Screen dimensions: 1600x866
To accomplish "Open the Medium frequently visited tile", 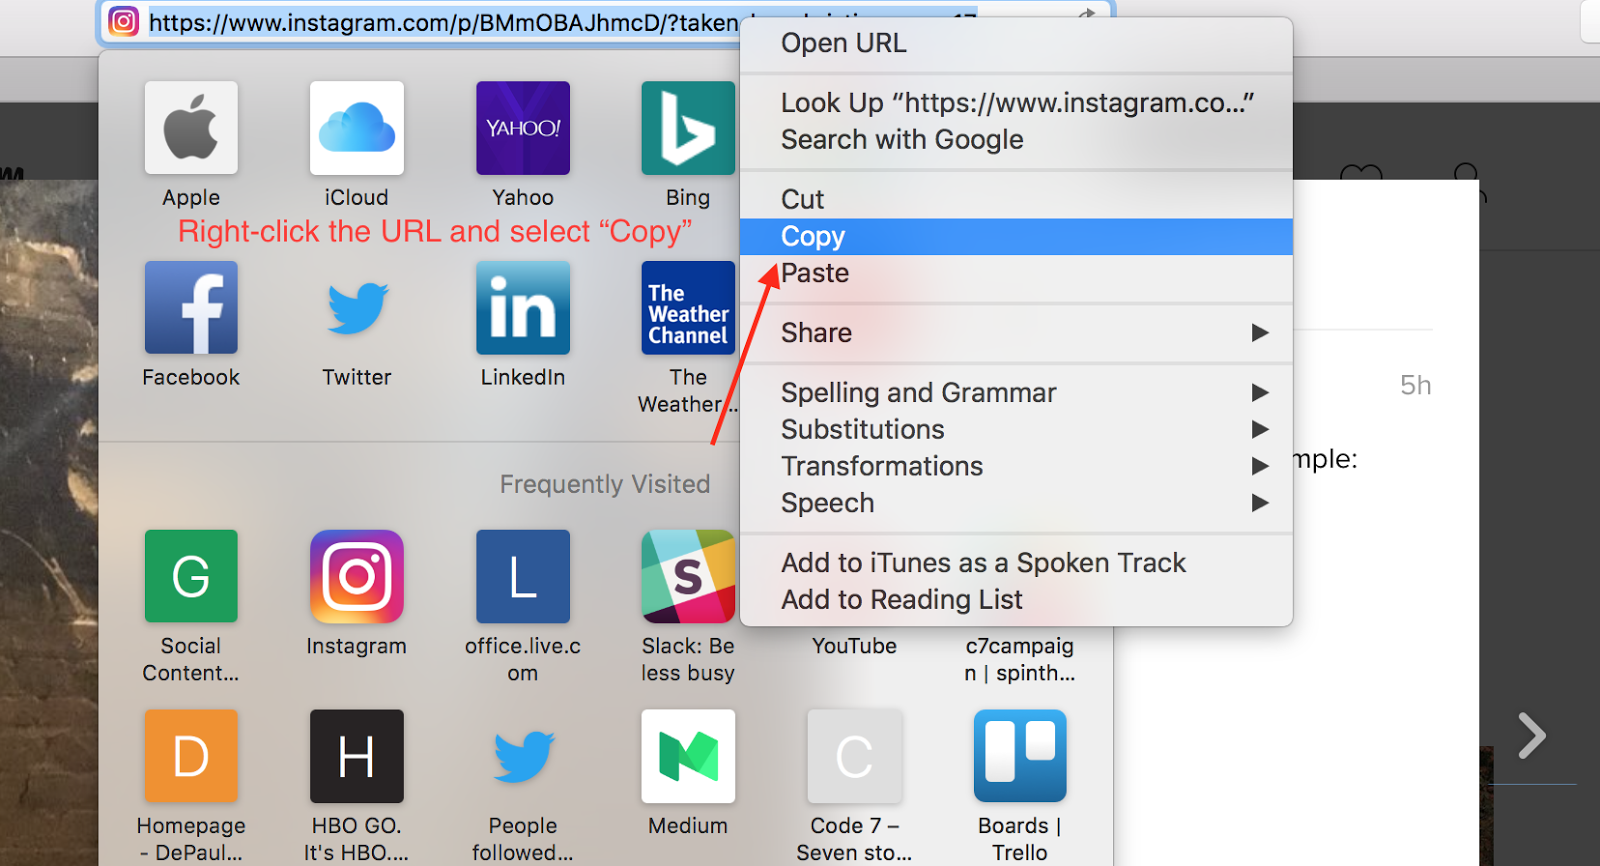I will pos(688,756).
